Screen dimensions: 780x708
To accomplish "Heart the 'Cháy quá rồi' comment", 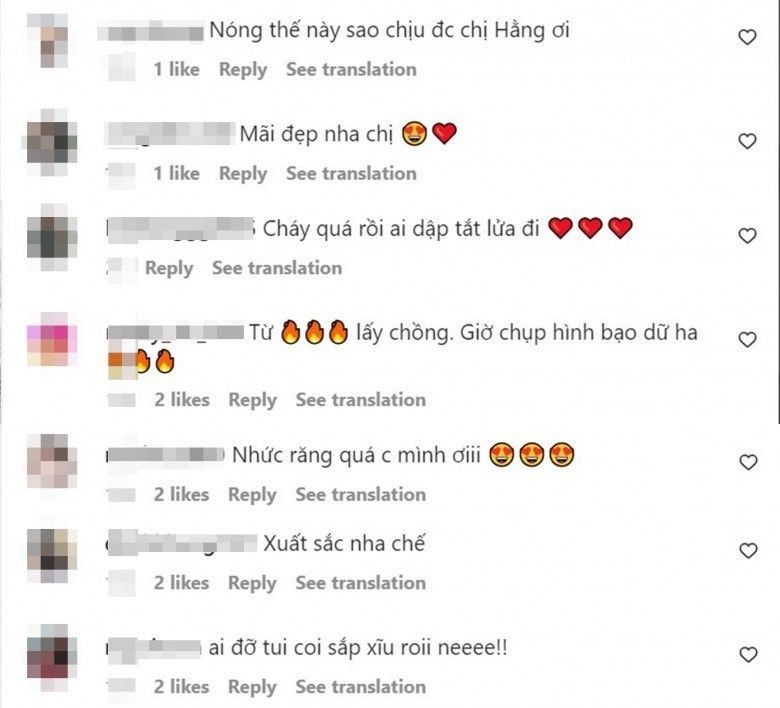I will (x=747, y=236).
